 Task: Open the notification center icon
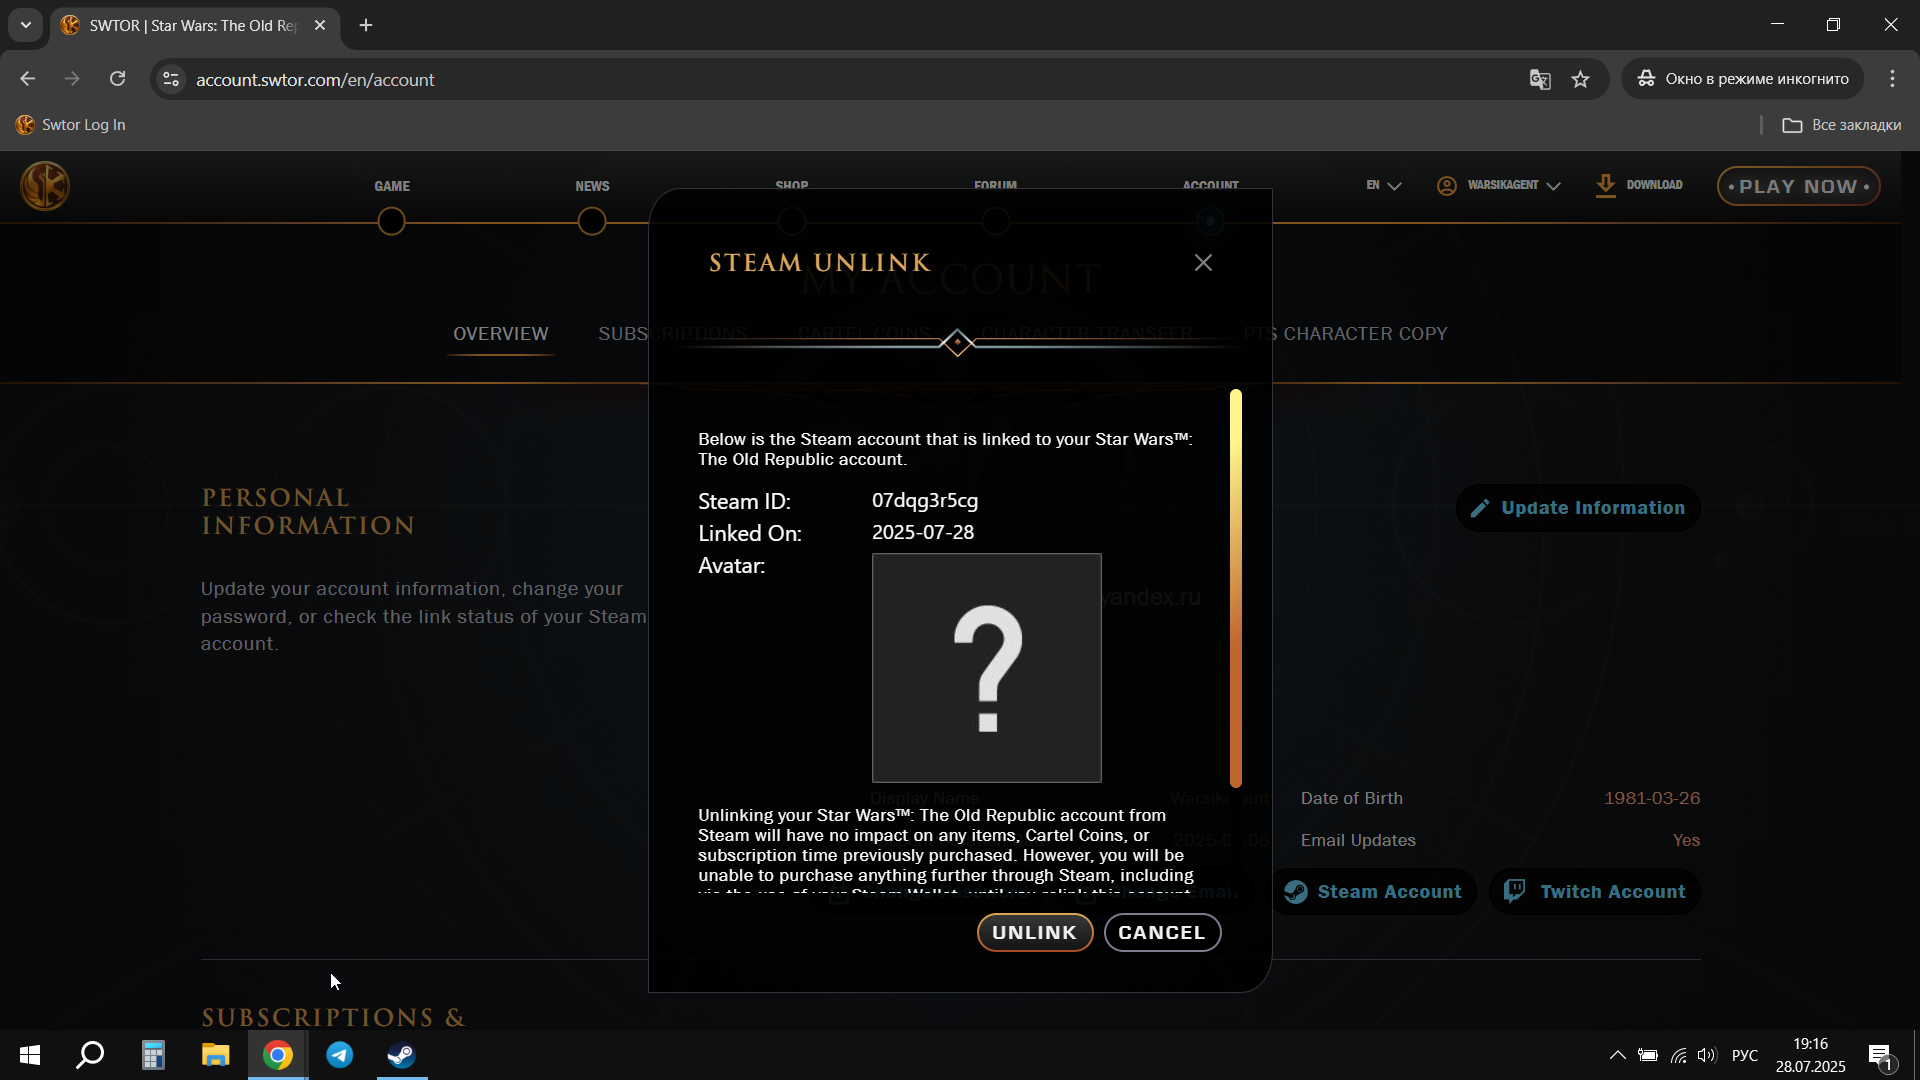tap(1881, 1055)
